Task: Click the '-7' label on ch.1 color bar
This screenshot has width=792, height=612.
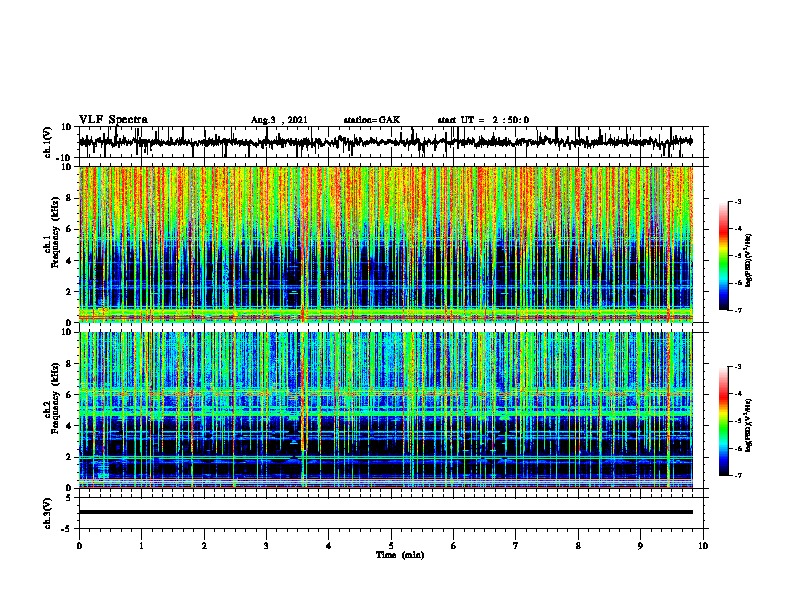Action: pyautogui.click(x=737, y=310)
